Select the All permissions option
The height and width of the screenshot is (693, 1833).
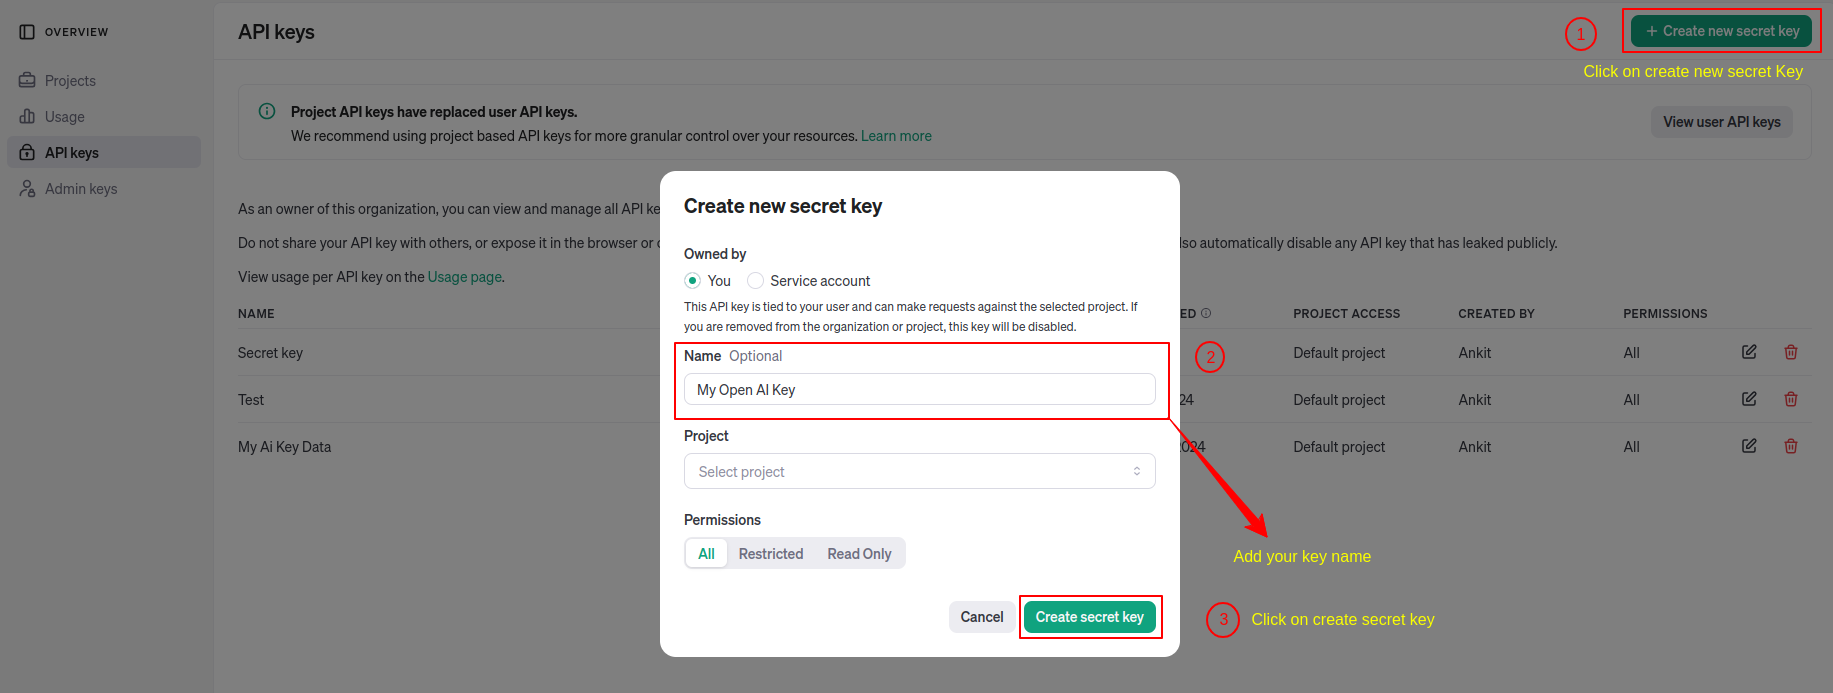pos(706,554)
